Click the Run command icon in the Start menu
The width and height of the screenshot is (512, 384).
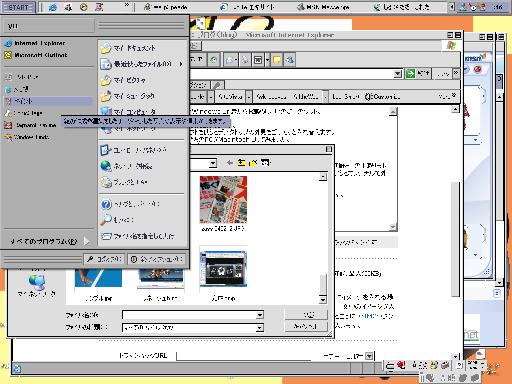click(x=106, y=236)
